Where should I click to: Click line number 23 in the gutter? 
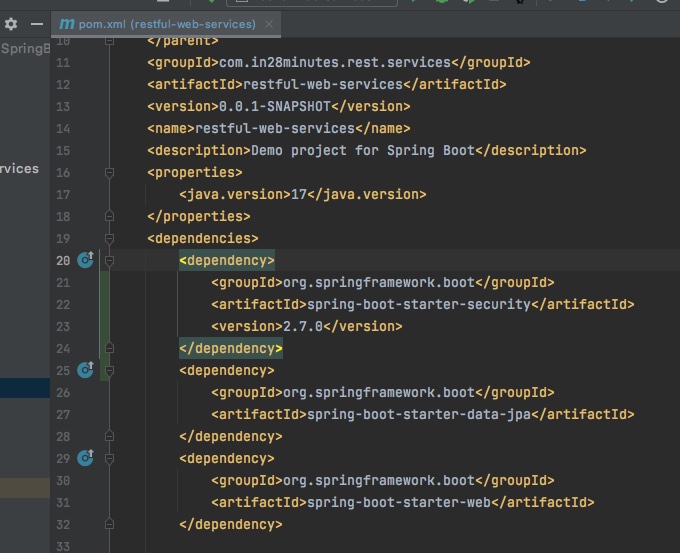(x=63, y=327)
